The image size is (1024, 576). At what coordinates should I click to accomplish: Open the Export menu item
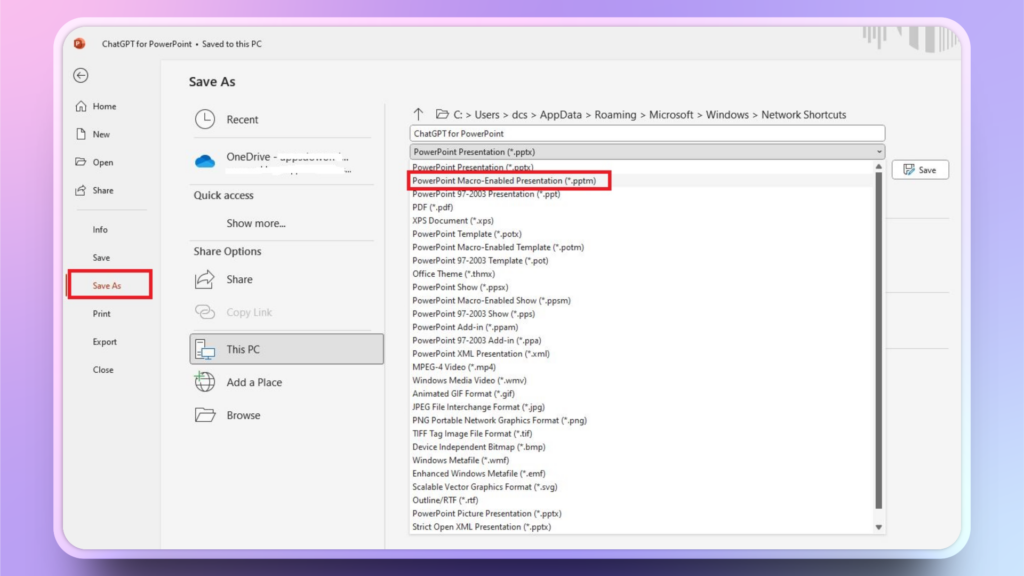pos(105,342)
